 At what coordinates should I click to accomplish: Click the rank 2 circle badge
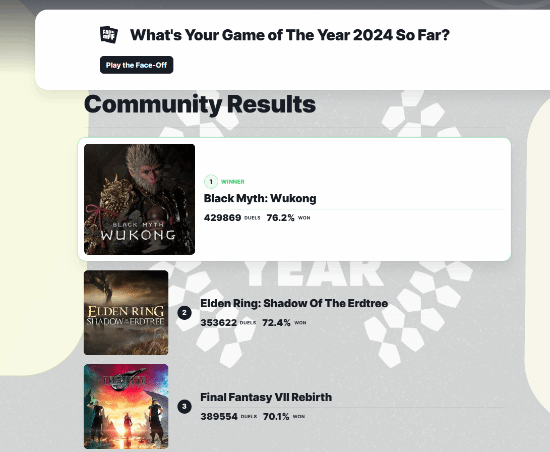[x=185, y=313]
